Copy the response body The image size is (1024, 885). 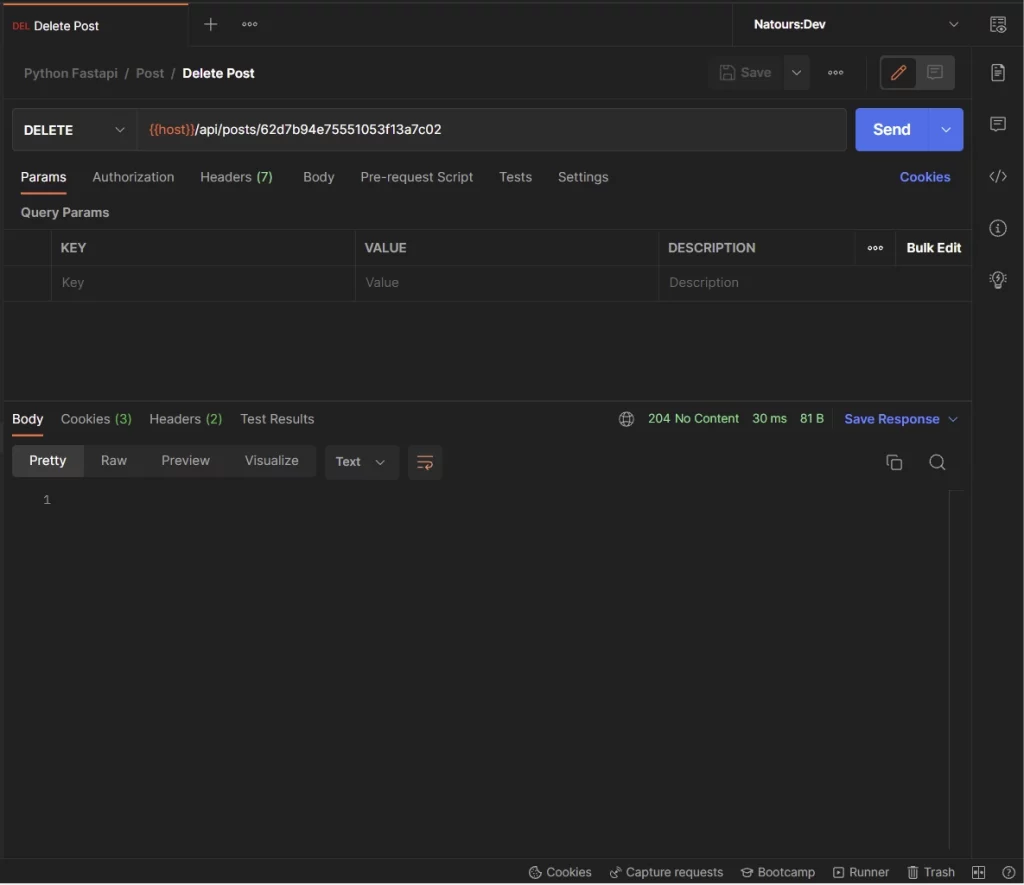point(893,462)
